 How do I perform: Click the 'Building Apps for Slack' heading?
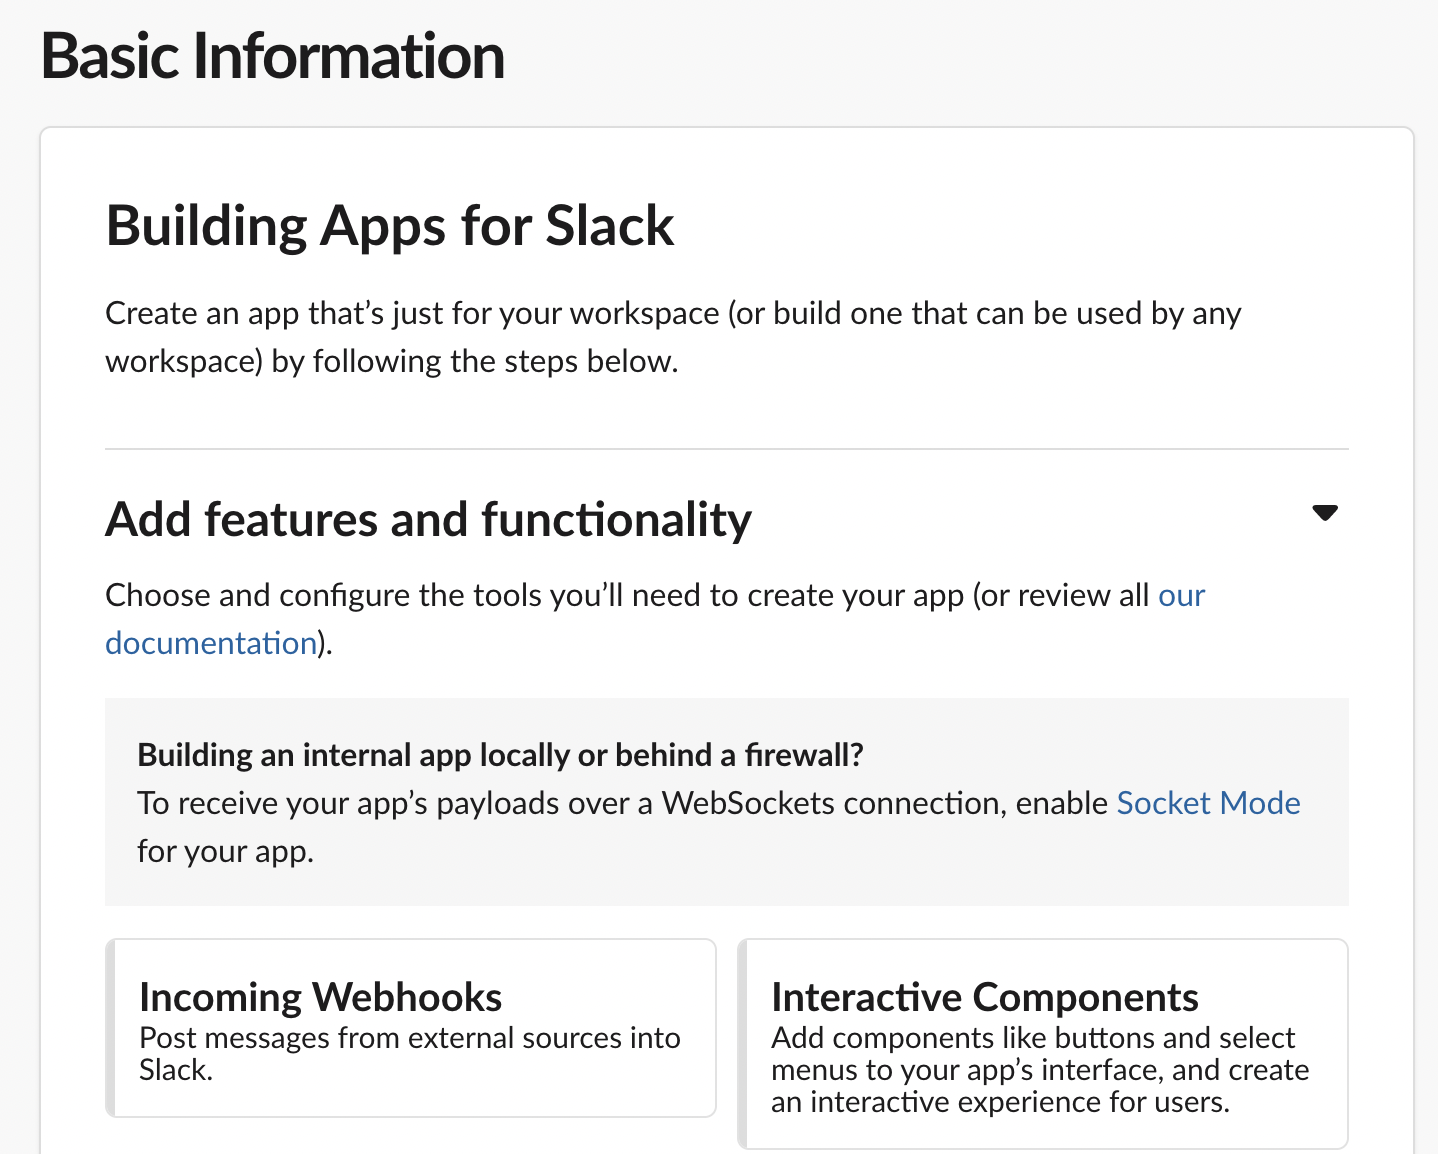coord(390,226)
